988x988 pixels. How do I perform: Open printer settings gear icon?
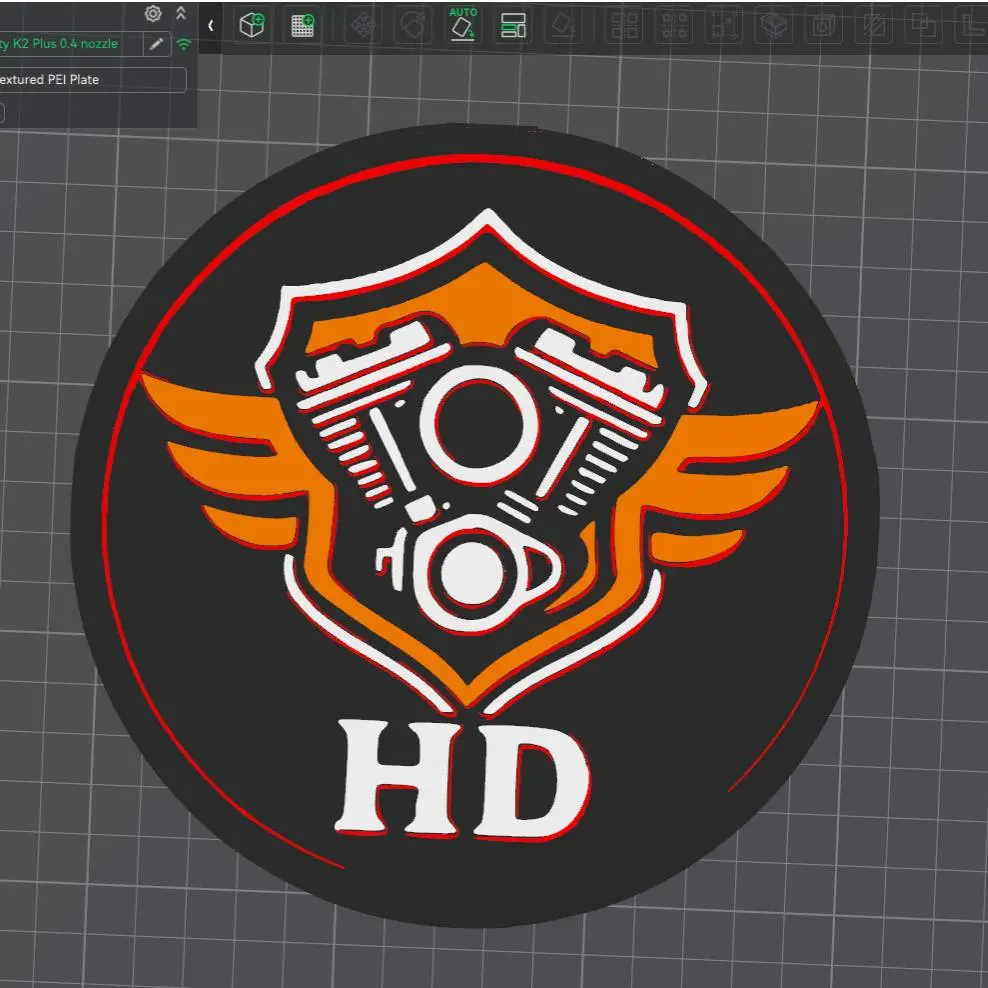152,13
